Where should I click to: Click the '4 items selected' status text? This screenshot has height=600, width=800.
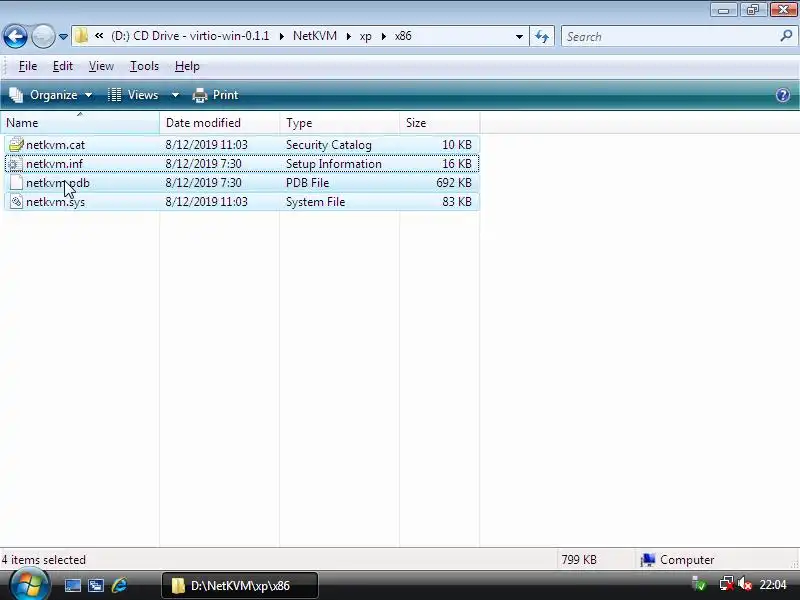pyautogui.click(x=43, y=560)
